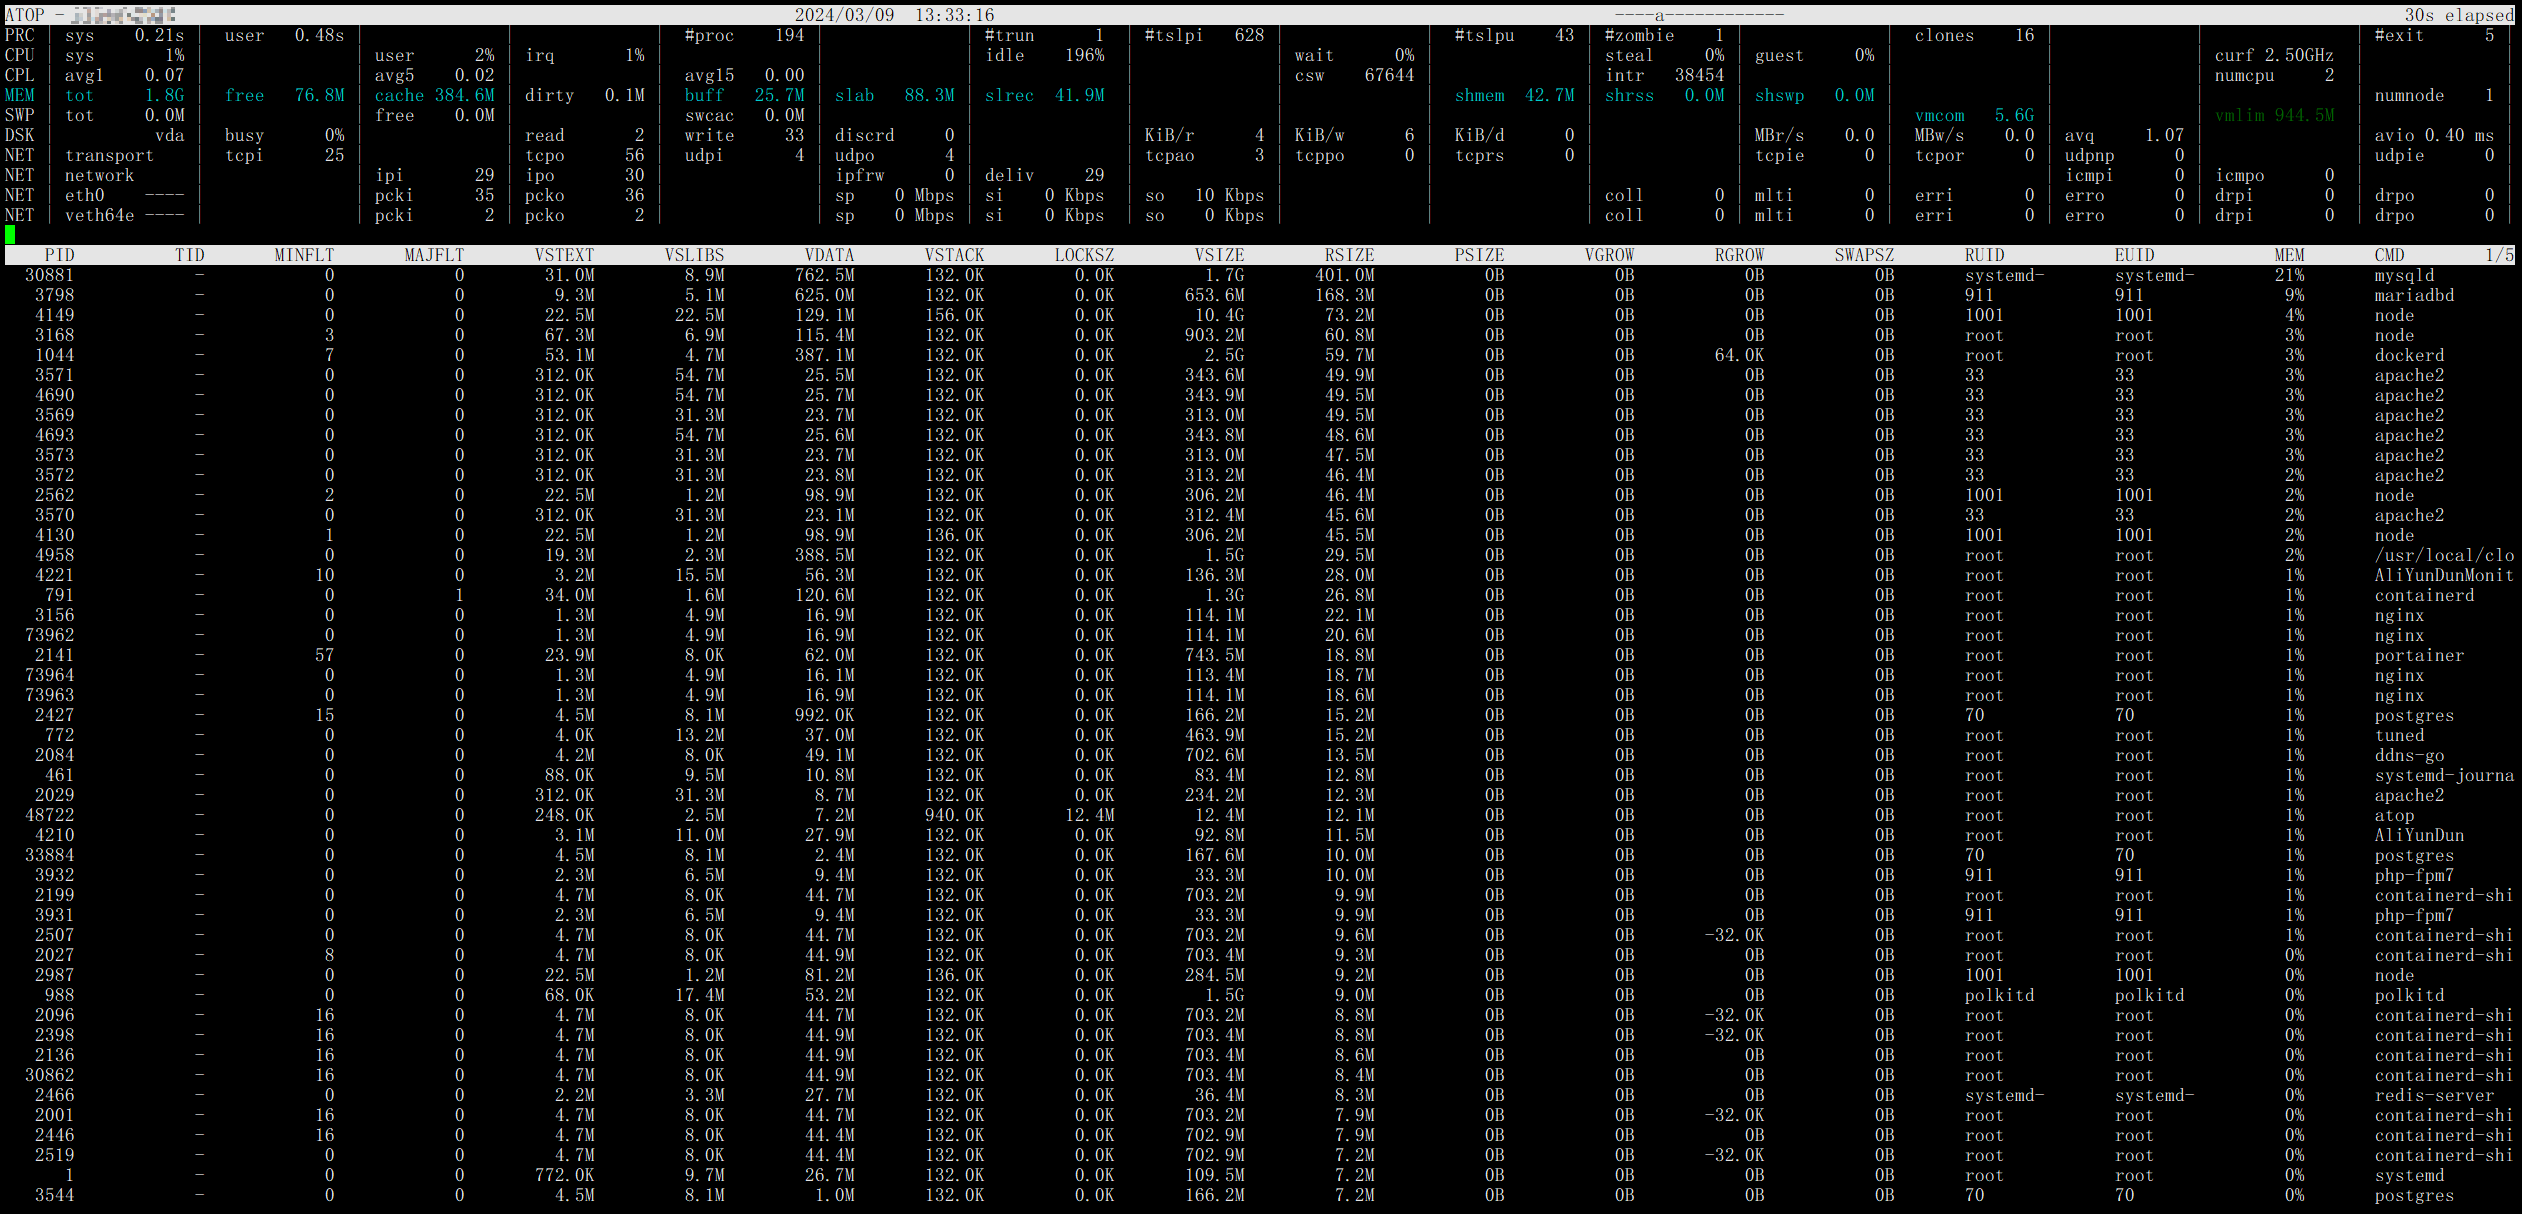Click the TID column header

click(x=189, y=255)
